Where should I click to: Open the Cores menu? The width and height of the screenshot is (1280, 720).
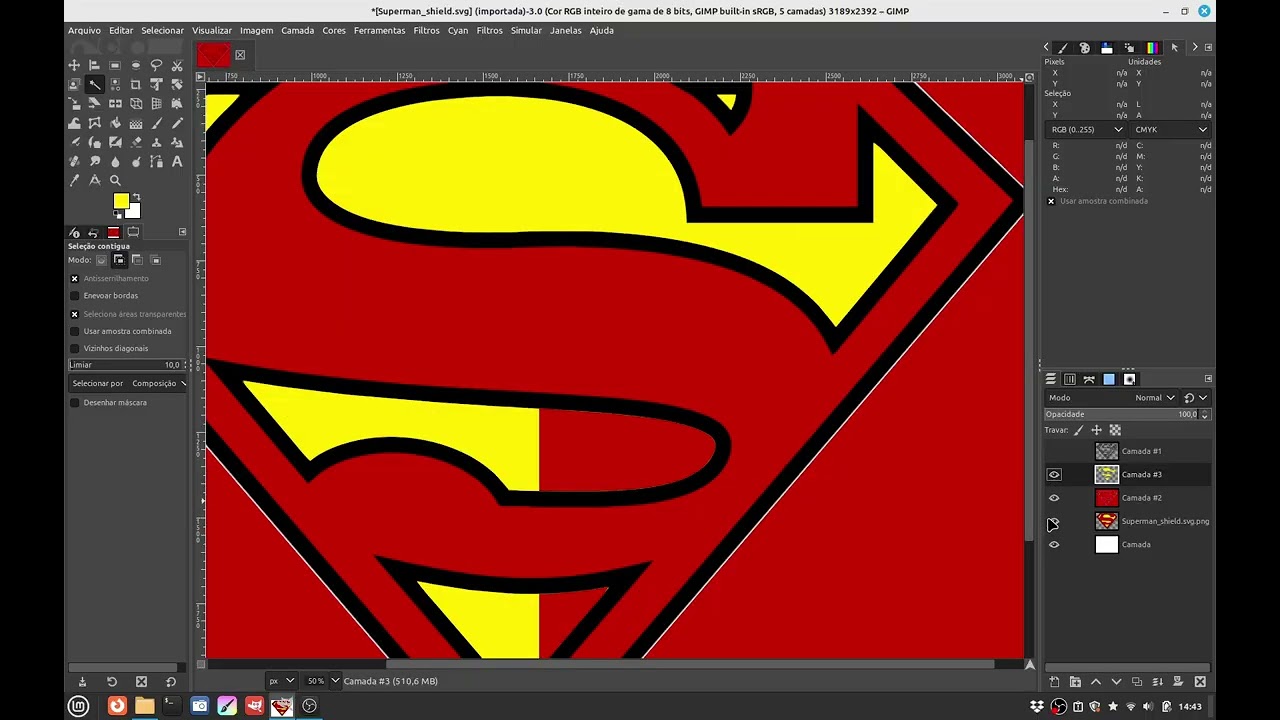pyautogui.click(x=334, y=30)
